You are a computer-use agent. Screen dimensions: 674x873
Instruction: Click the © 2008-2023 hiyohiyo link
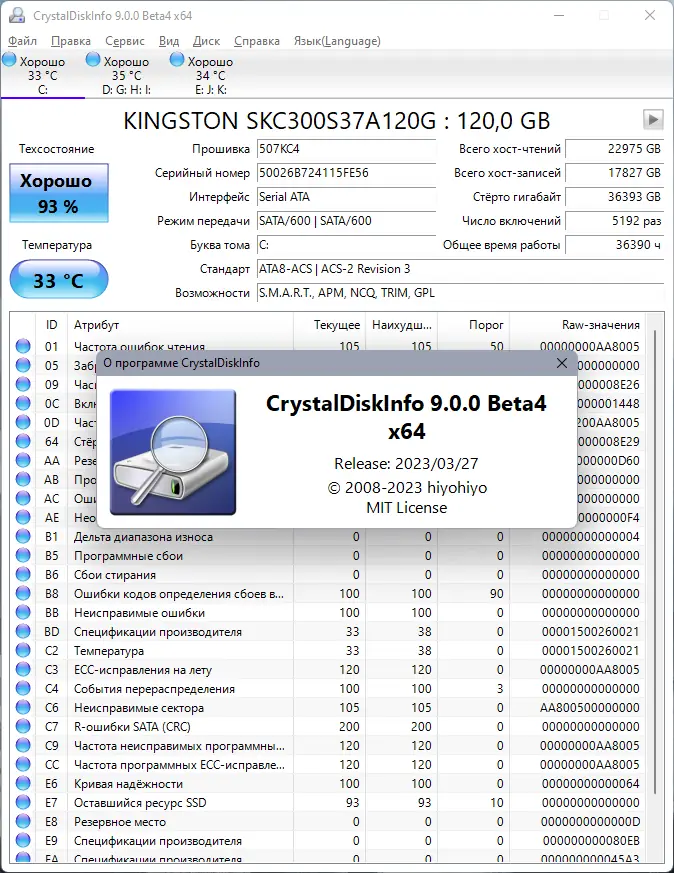[x=407, y=488]
